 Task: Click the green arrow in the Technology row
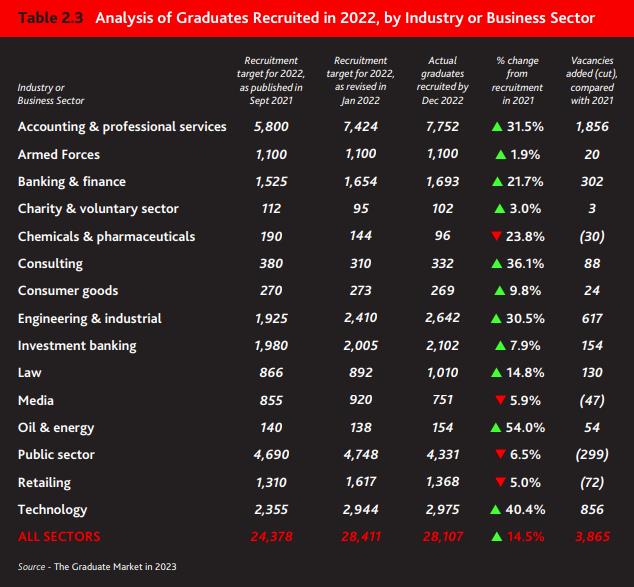point(495,509)
